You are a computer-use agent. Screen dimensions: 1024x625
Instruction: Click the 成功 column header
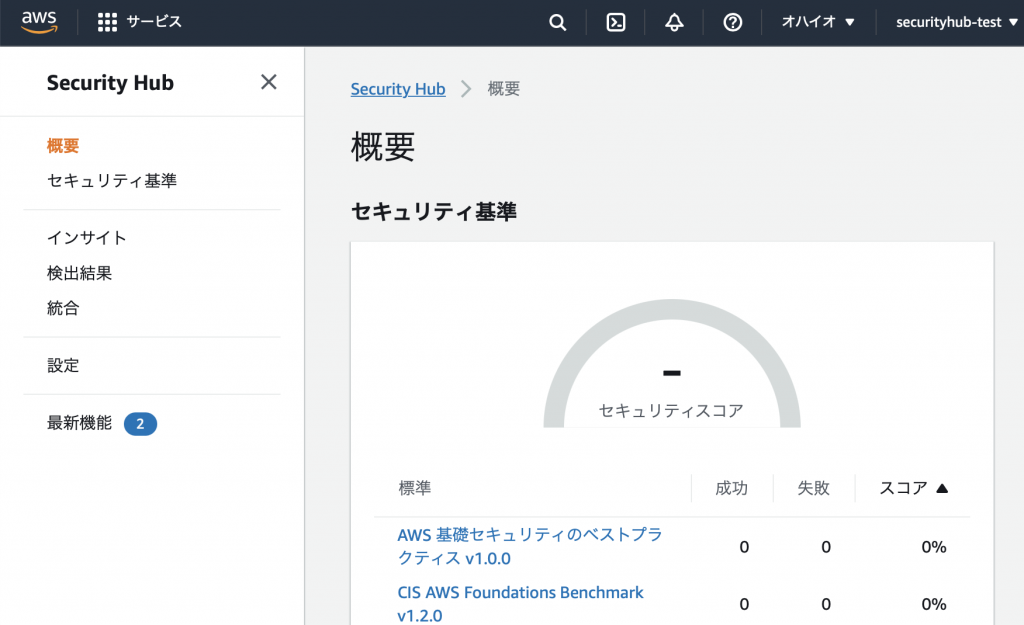click(731, 488)
